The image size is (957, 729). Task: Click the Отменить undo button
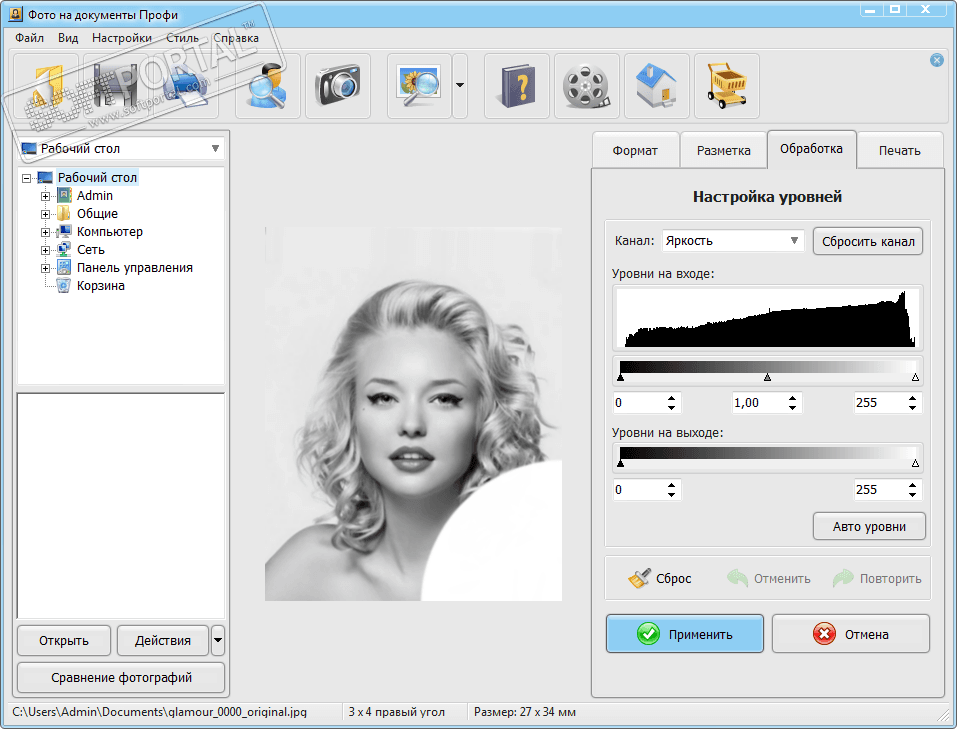(x=769, y=578)
